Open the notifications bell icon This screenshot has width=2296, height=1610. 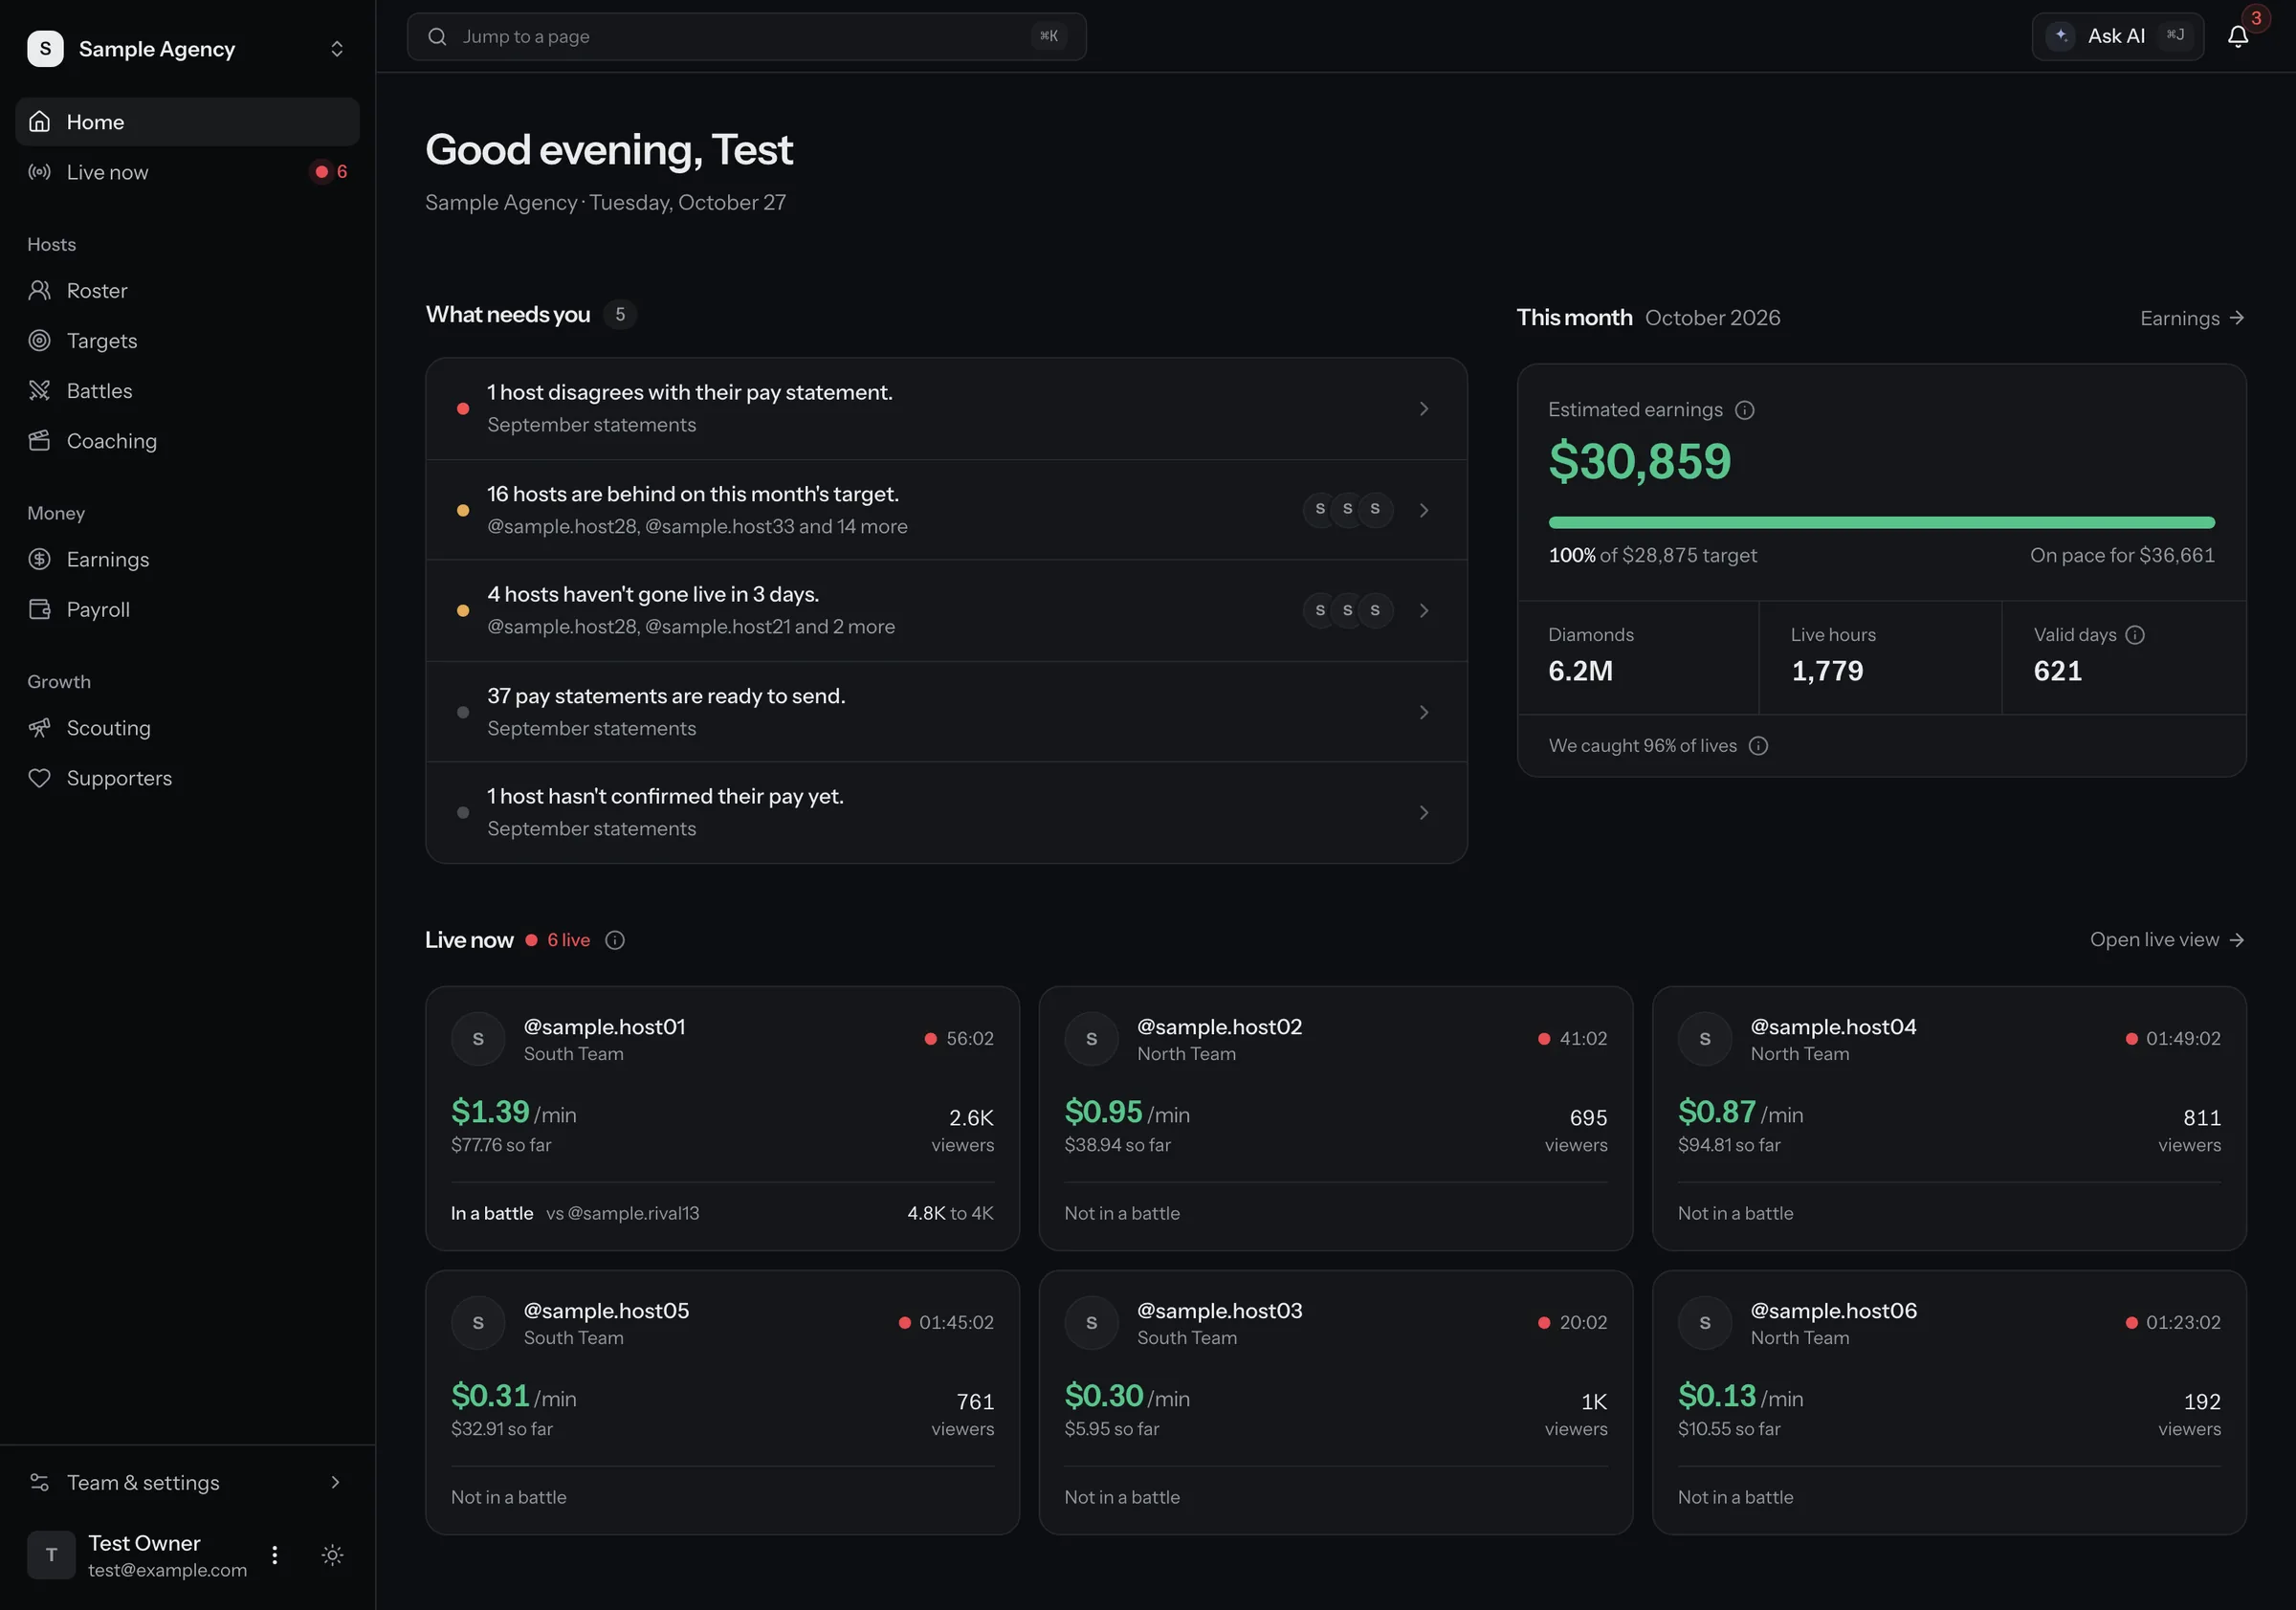2237,37
